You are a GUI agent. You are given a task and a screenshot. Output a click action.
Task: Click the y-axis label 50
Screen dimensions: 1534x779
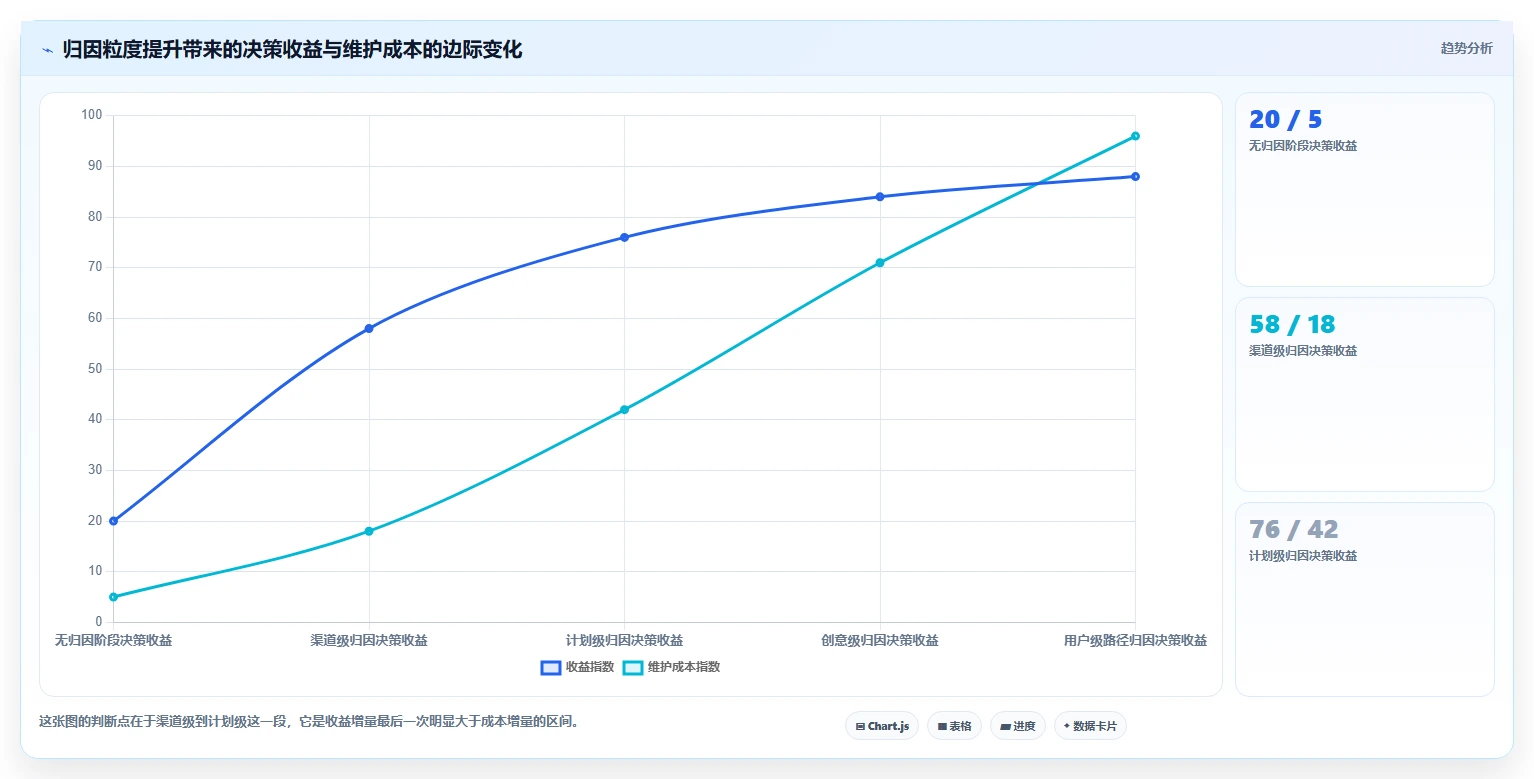click(x=96, y=369)
